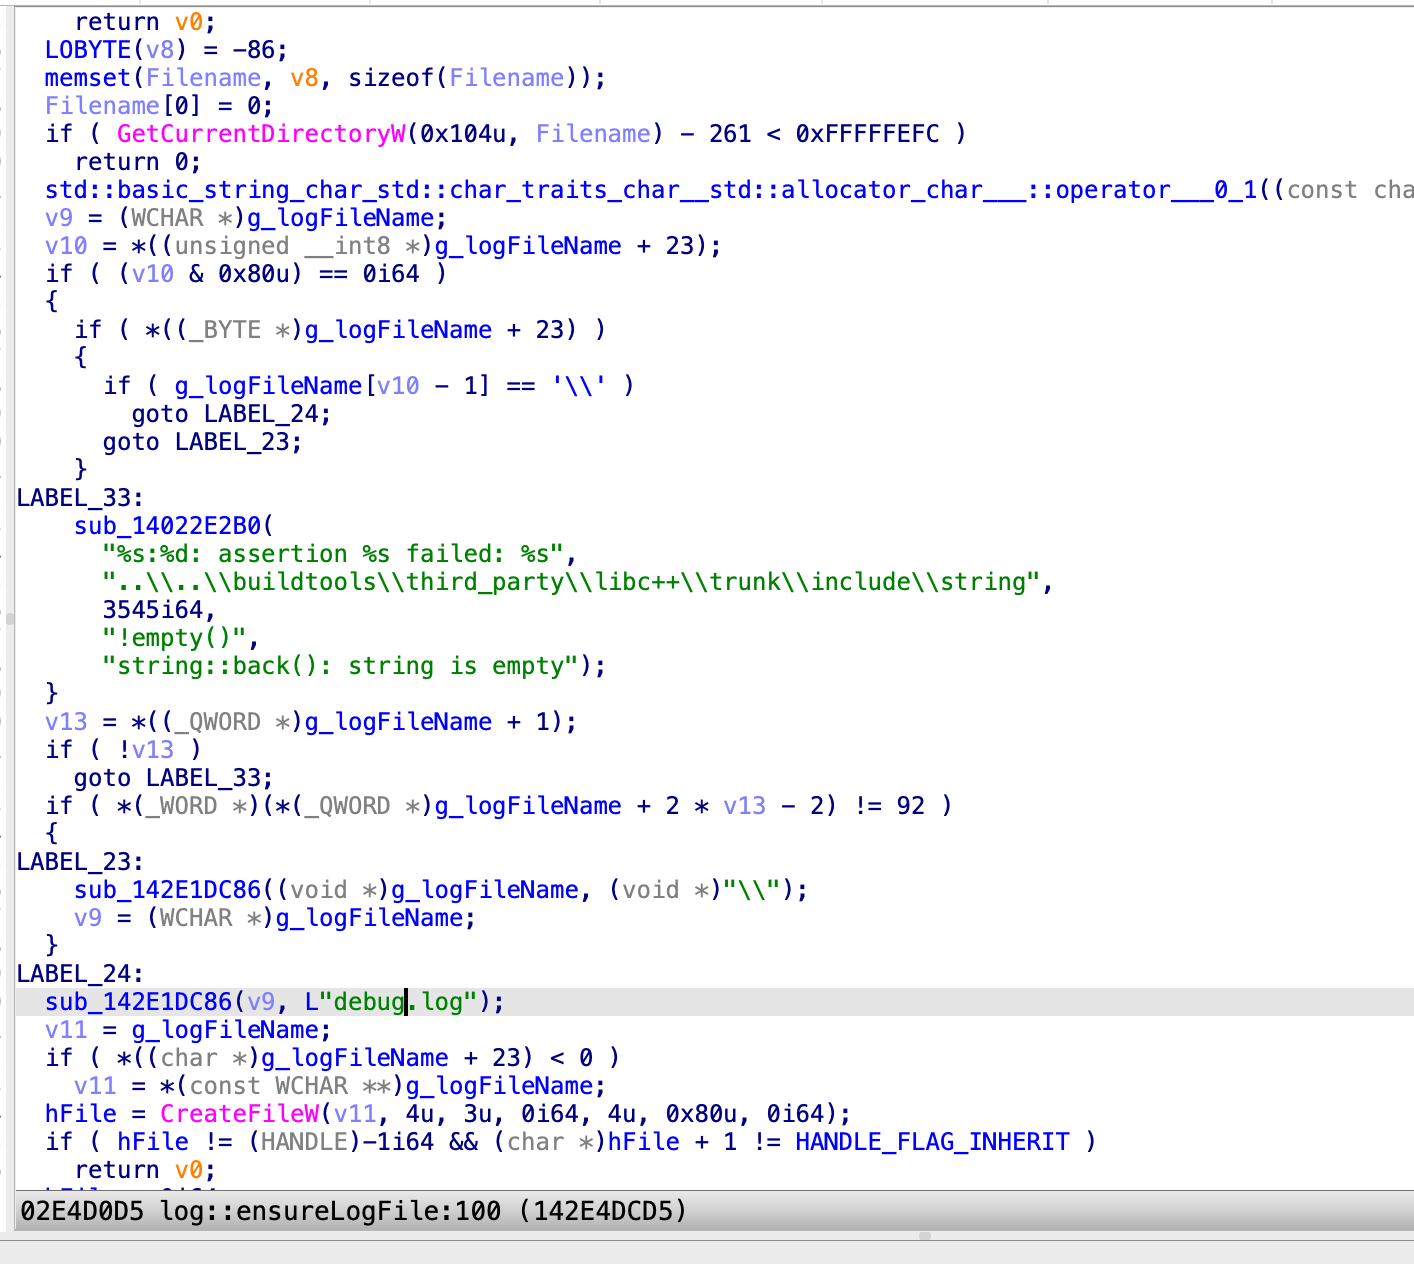Select the LOBYTE macro

tap(88, 50)
